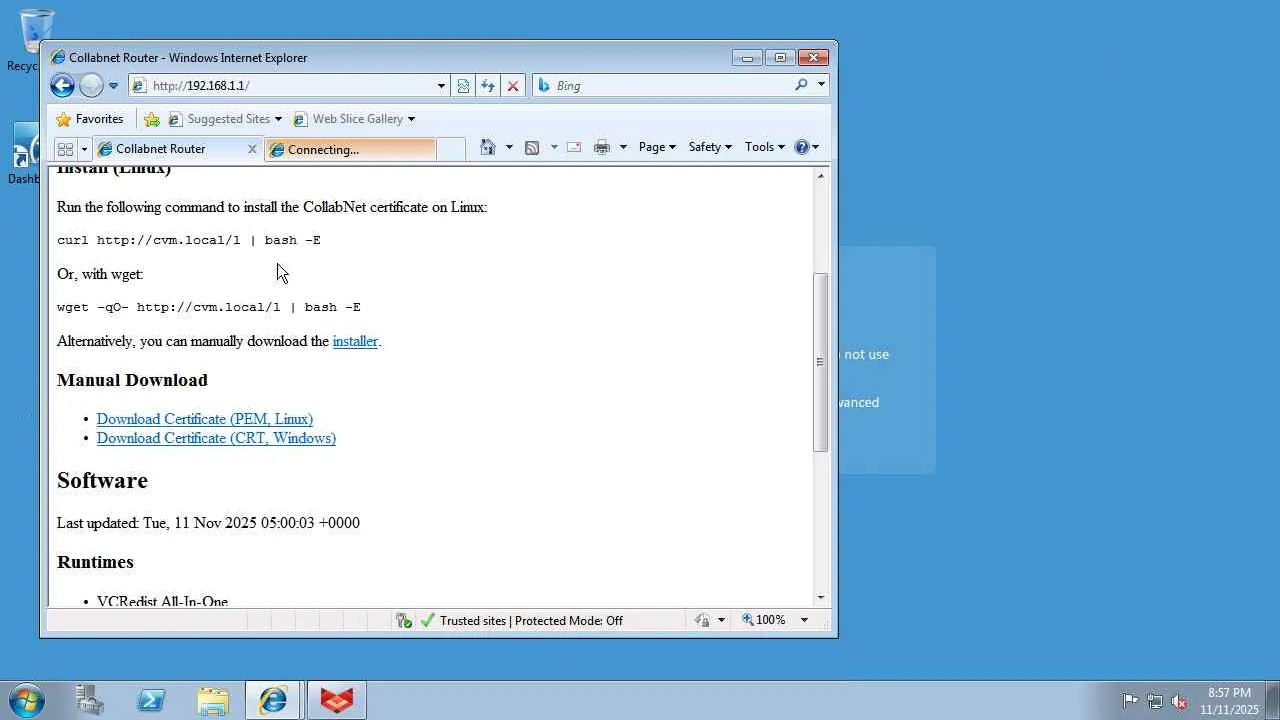
Task: Click the search magnifier icon
Action: point(801,85)
